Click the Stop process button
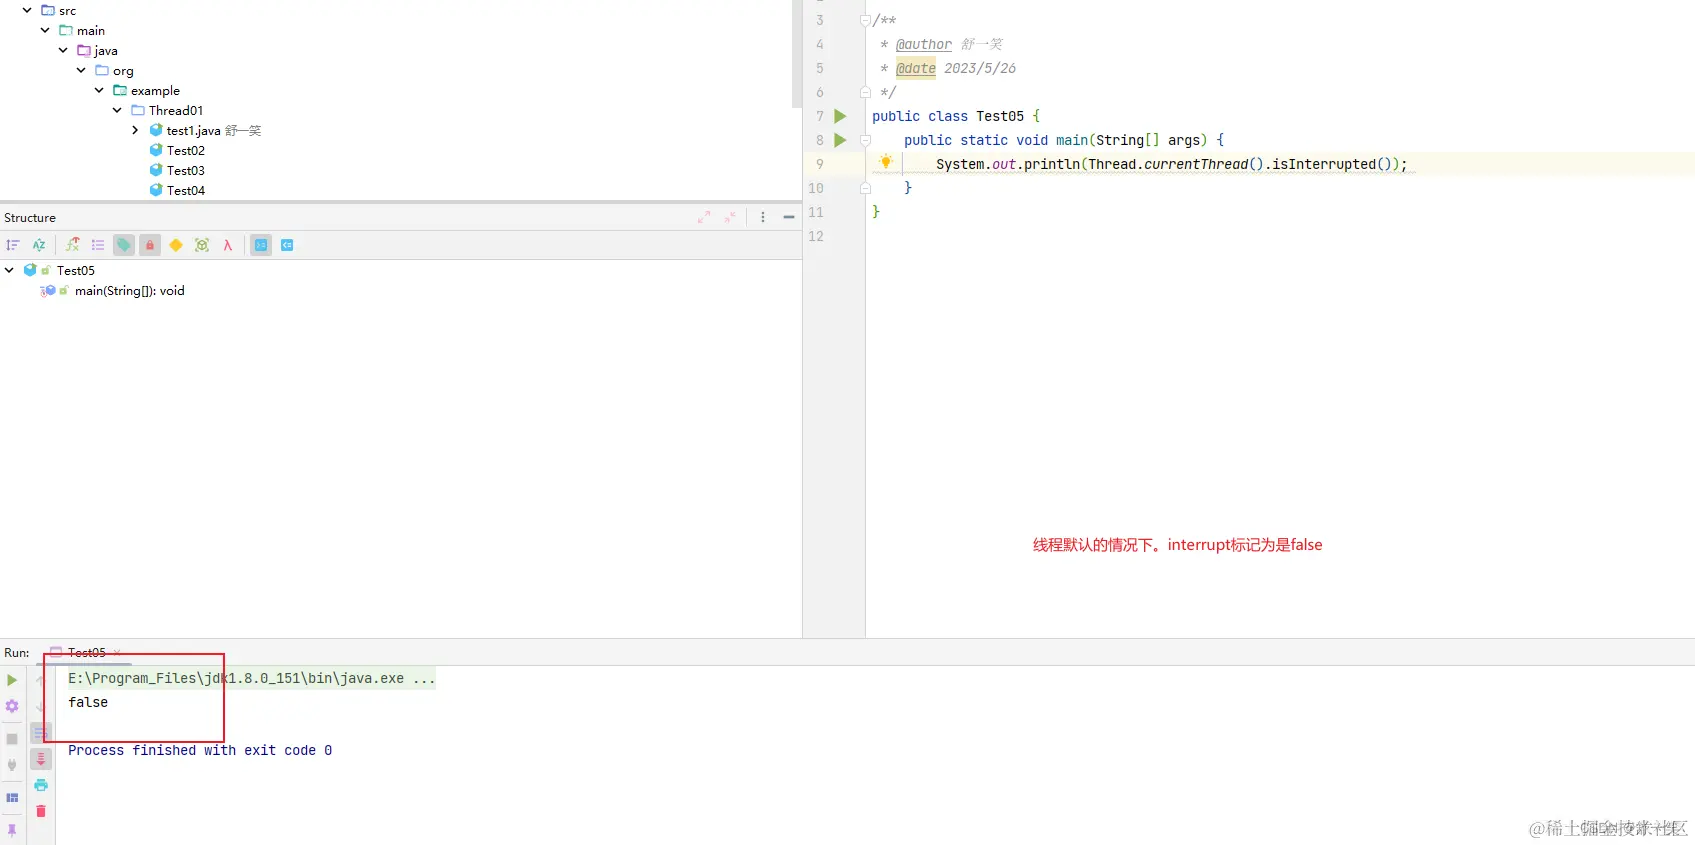This screenshot has width=1695, height=845. (x=12, y=739)
